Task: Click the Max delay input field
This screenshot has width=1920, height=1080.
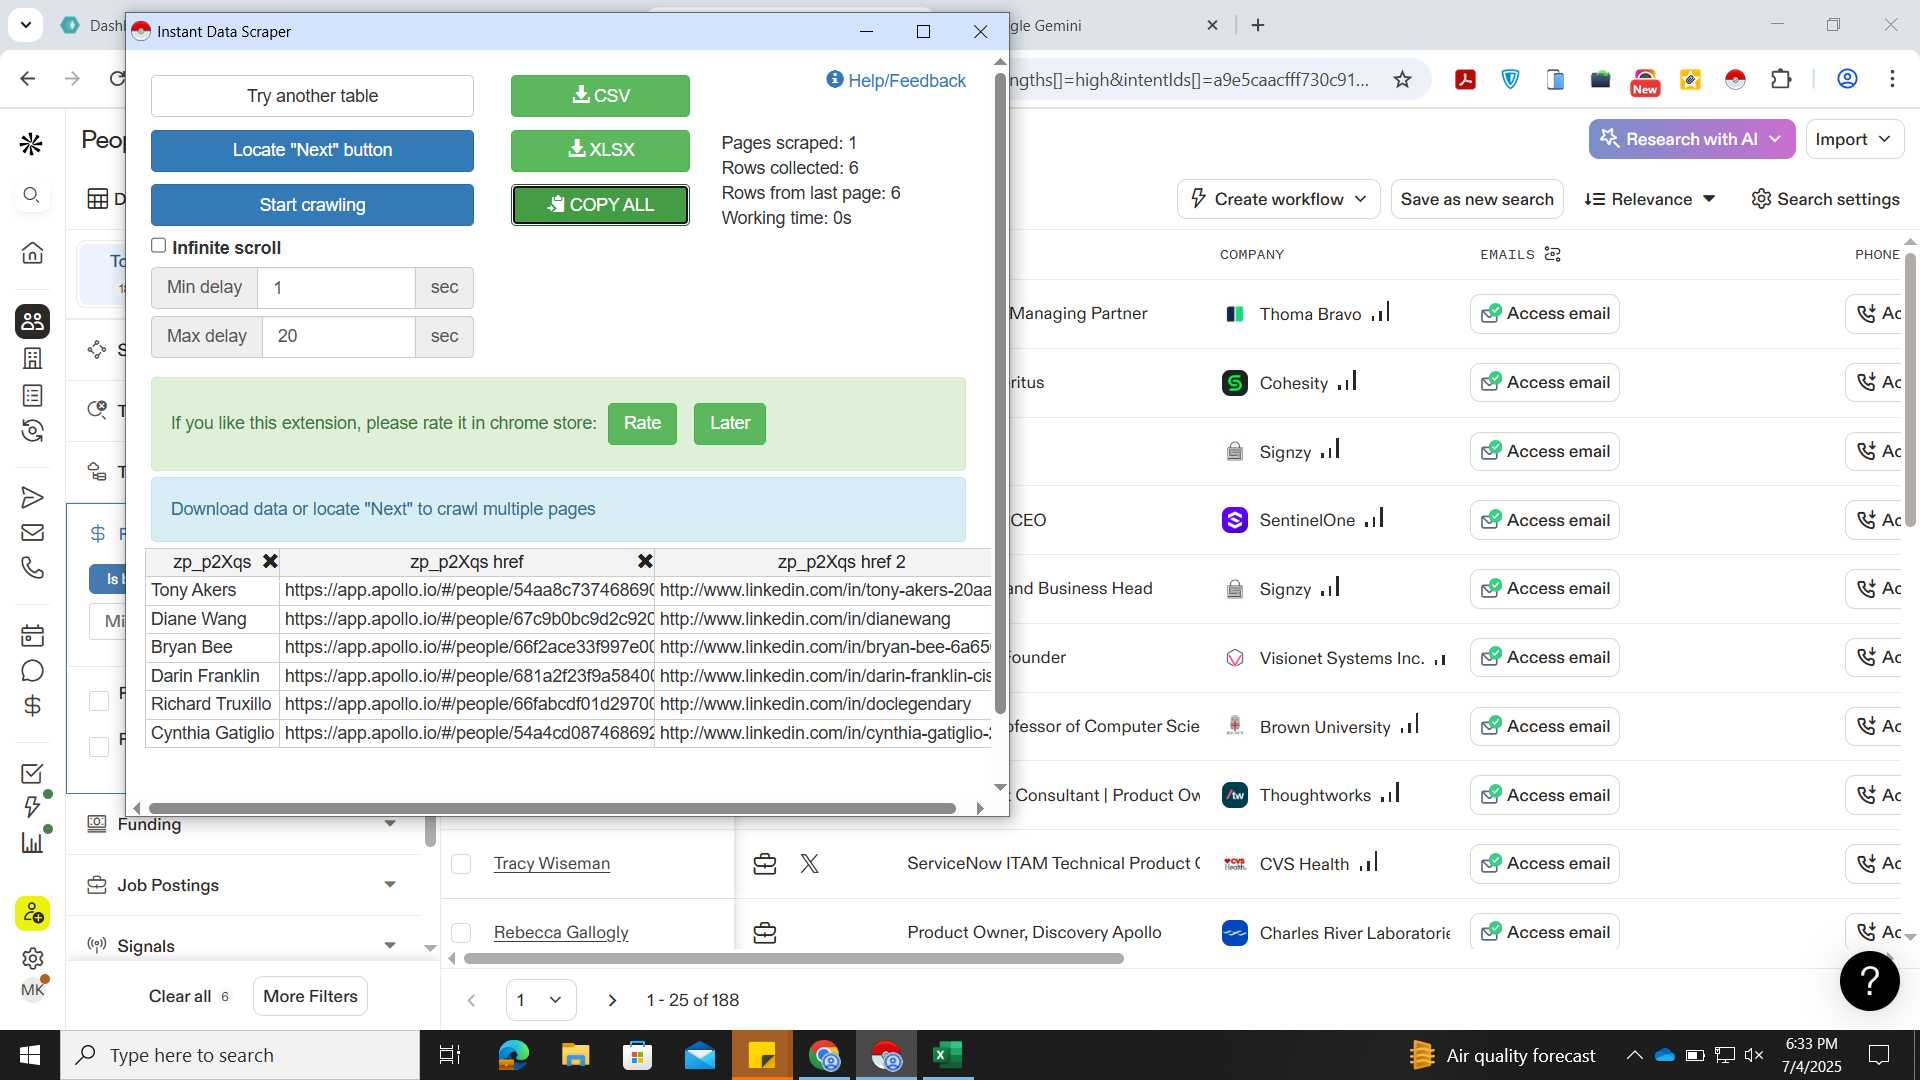Action: [338, 337]
